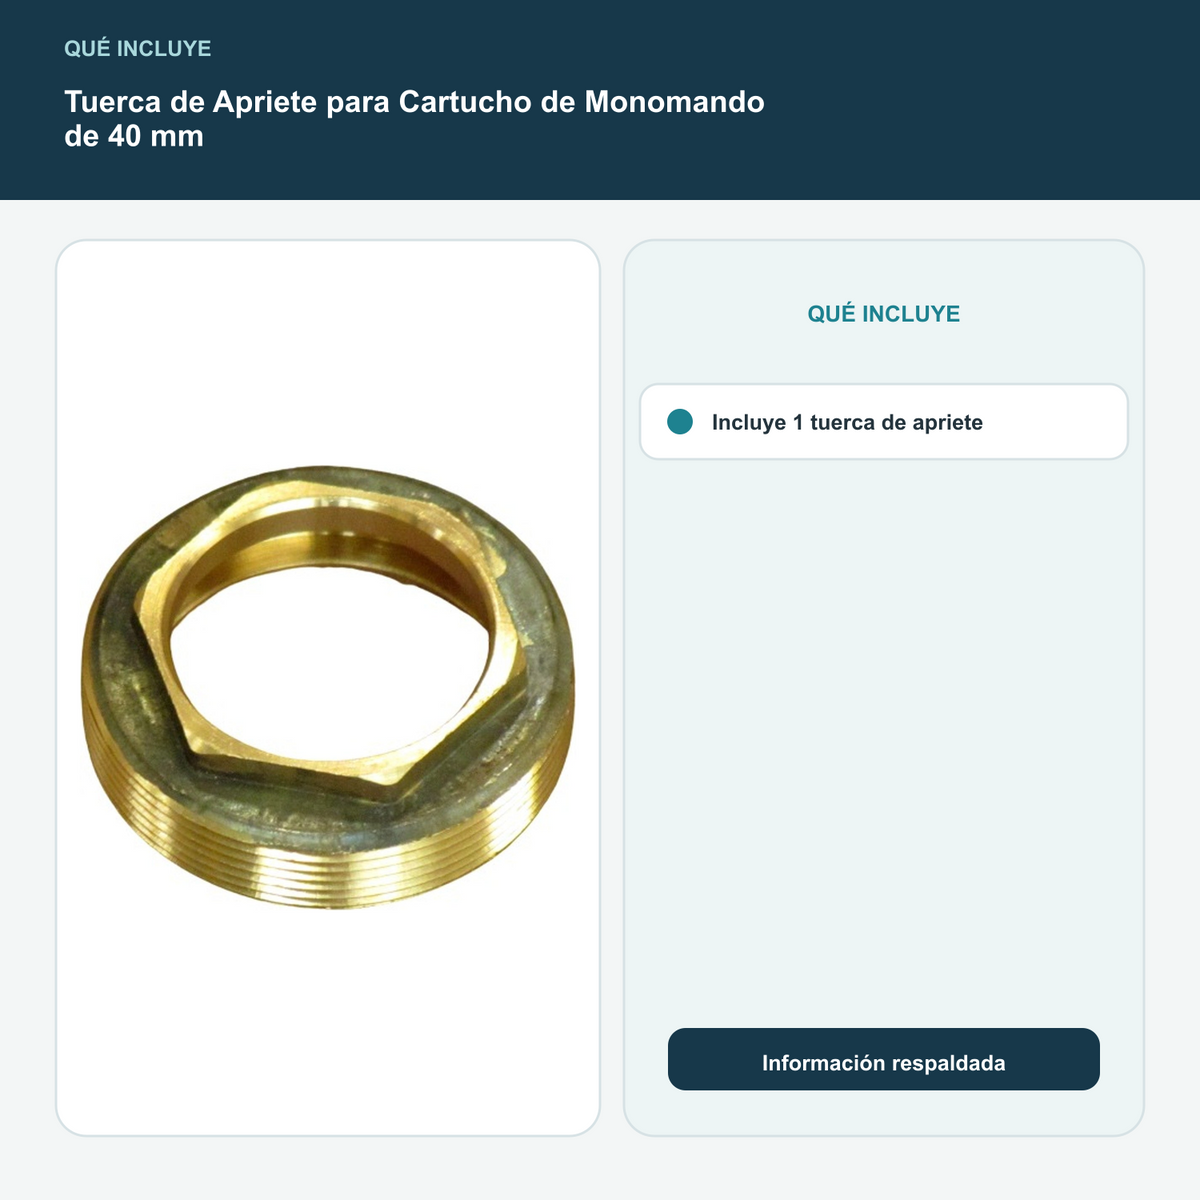Click the word Incluye in the list item

(x=749, y=423)
